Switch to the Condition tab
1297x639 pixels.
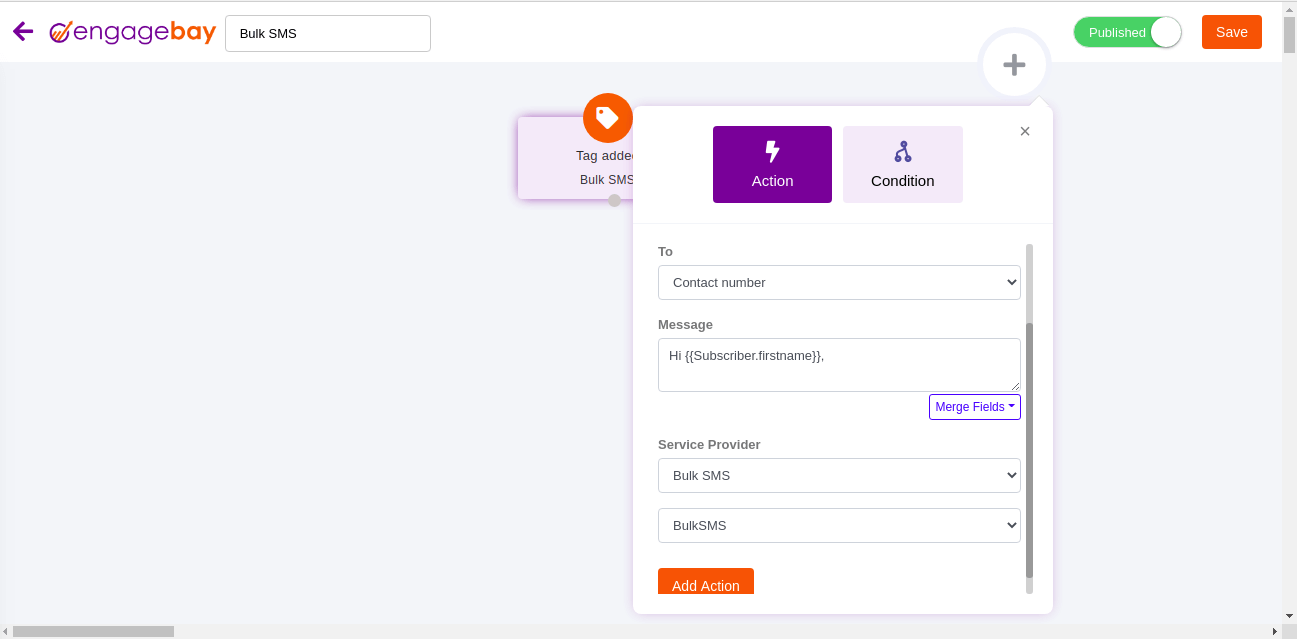coord(903,164)
